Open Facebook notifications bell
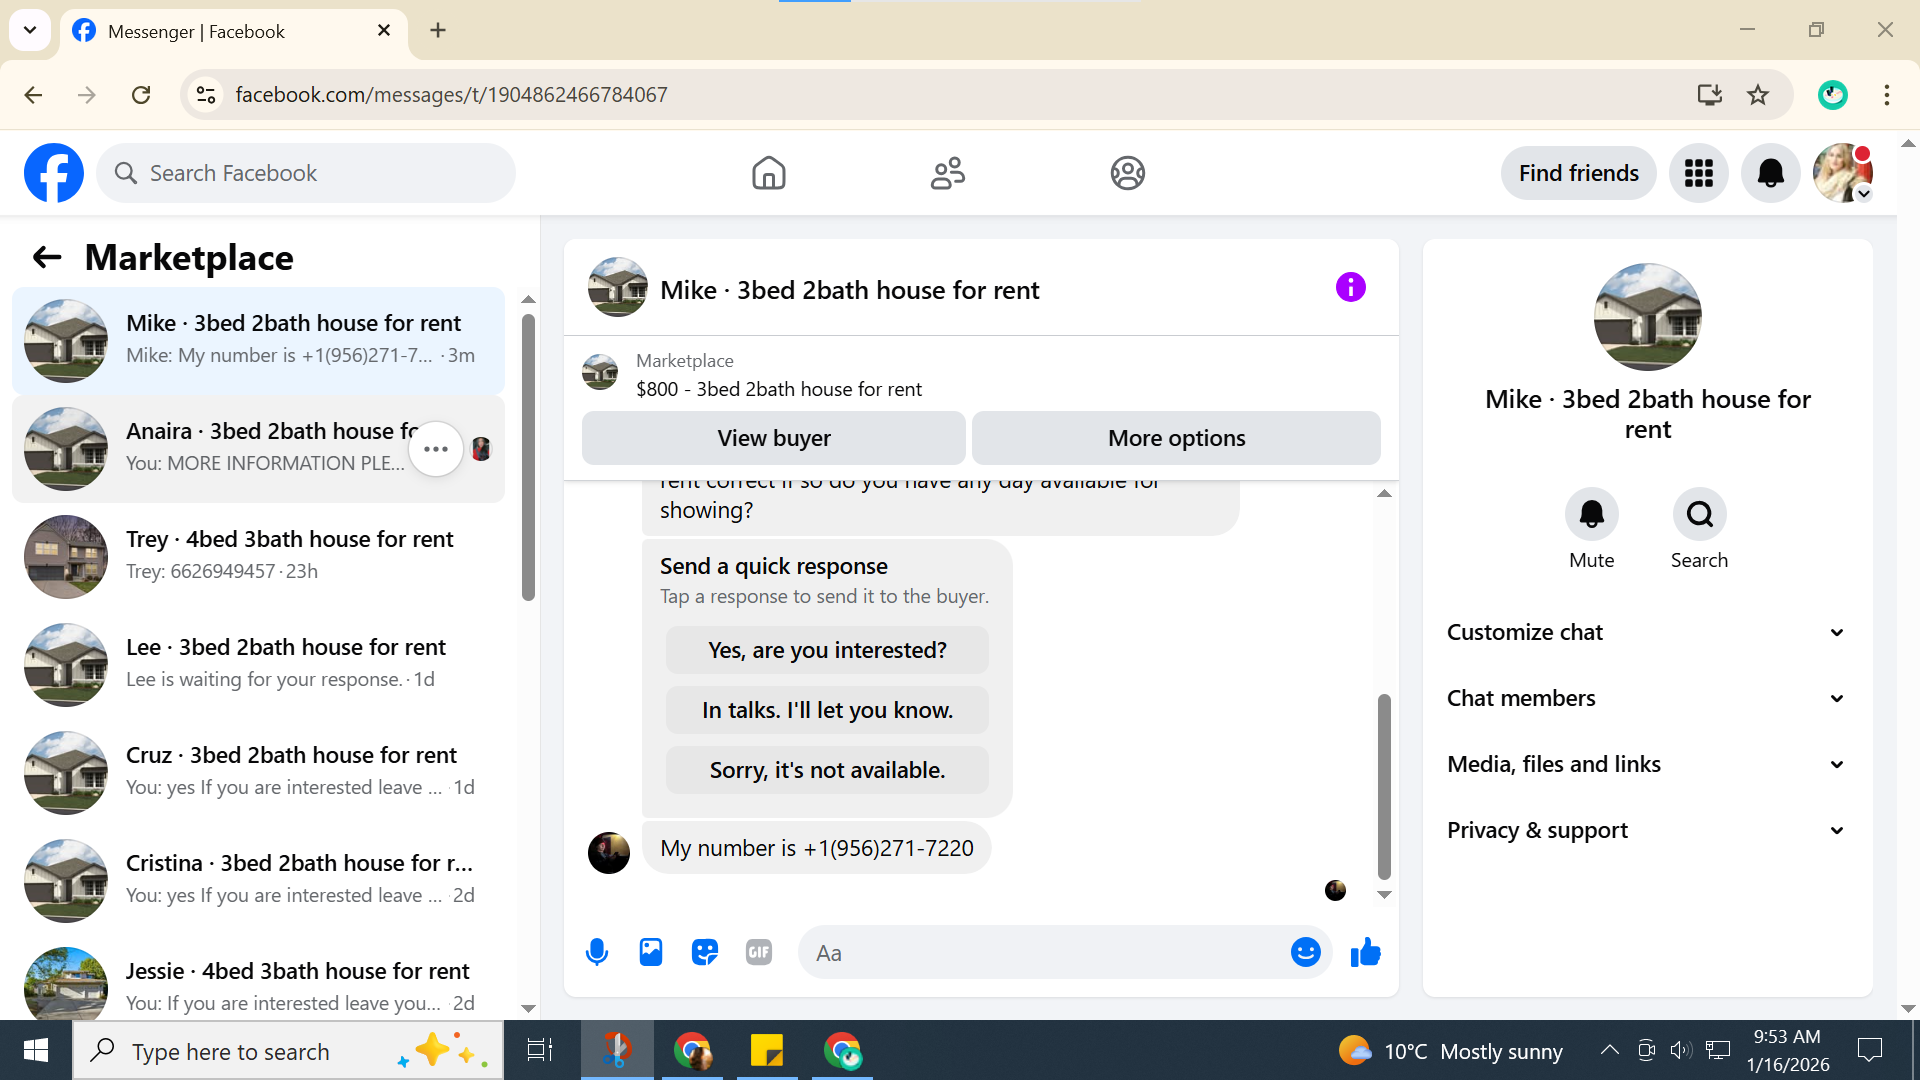 point(1770,173)
